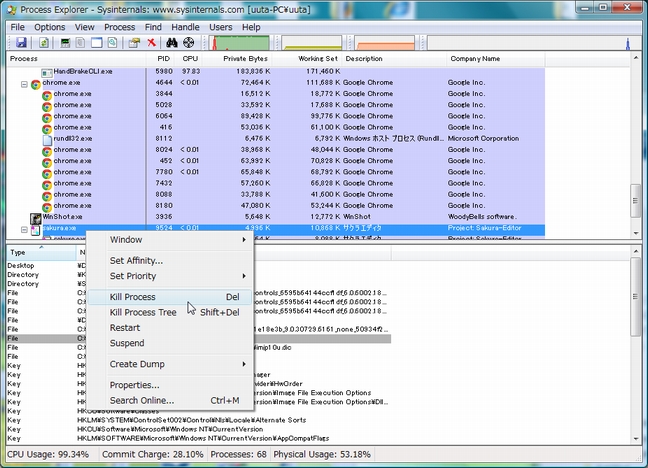
Task: Click the green CPU usage history graph
Action: point(240,43)
